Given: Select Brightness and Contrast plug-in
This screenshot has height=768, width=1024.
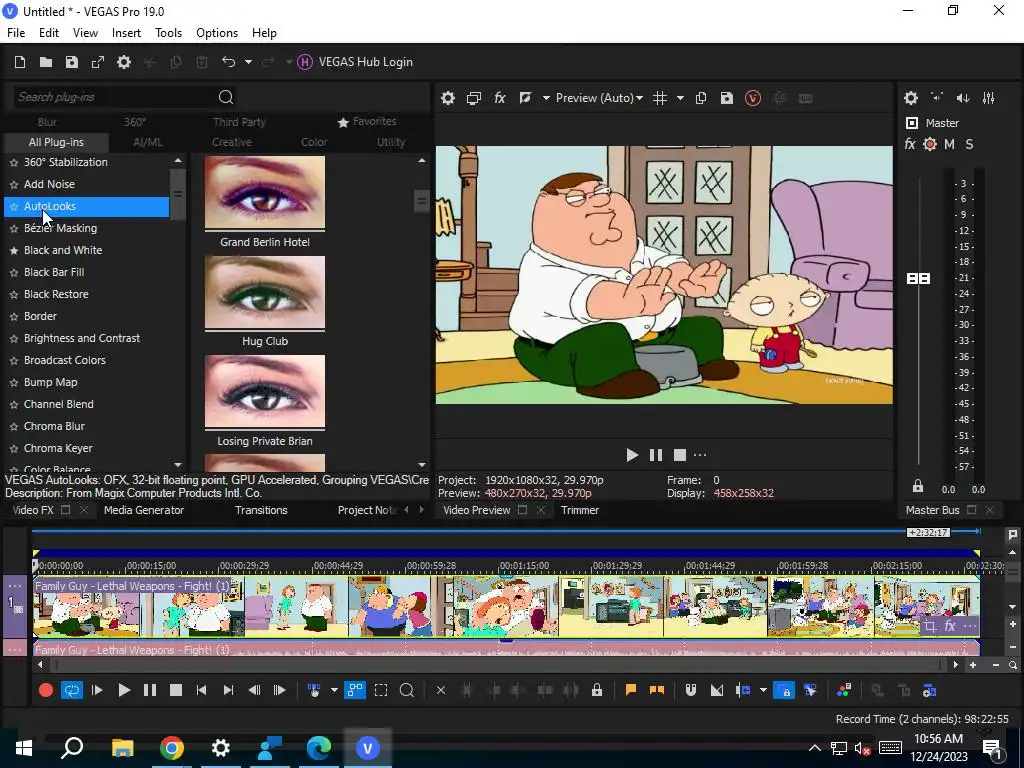Looking at the screenshot, I should (82, 338).
